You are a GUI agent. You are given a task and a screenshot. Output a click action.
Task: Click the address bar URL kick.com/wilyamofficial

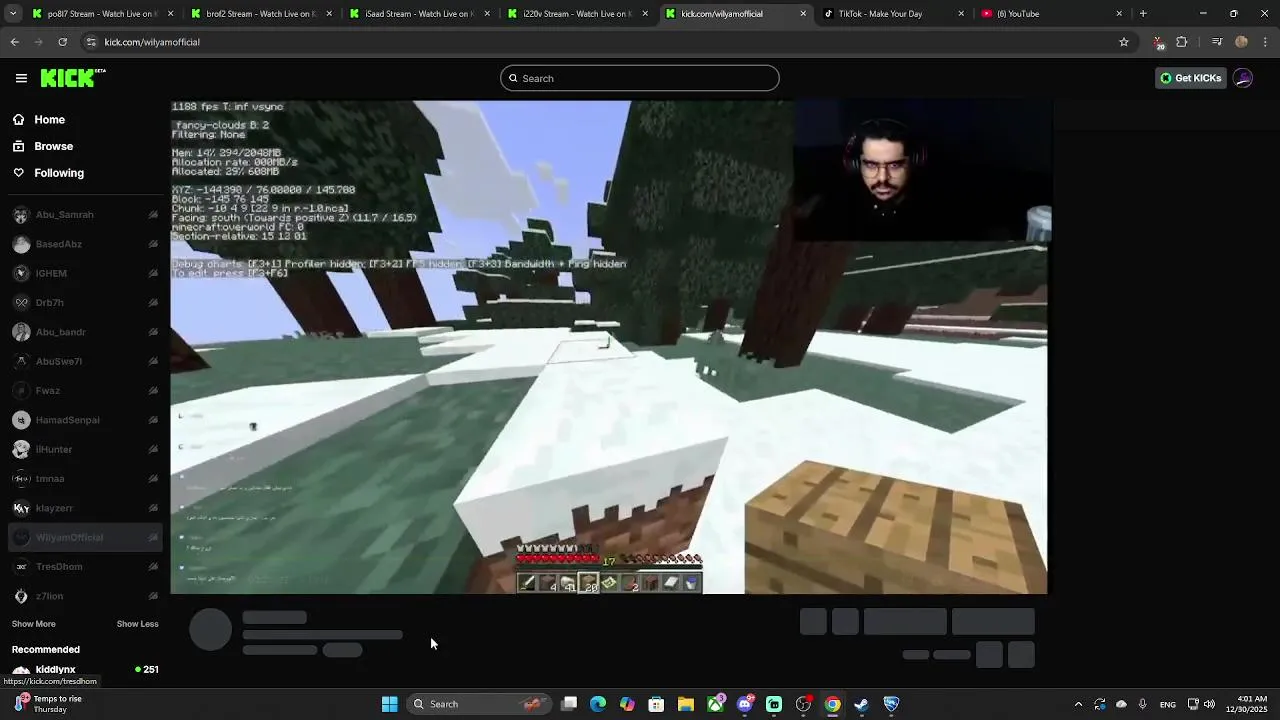(x=152, y=42)
